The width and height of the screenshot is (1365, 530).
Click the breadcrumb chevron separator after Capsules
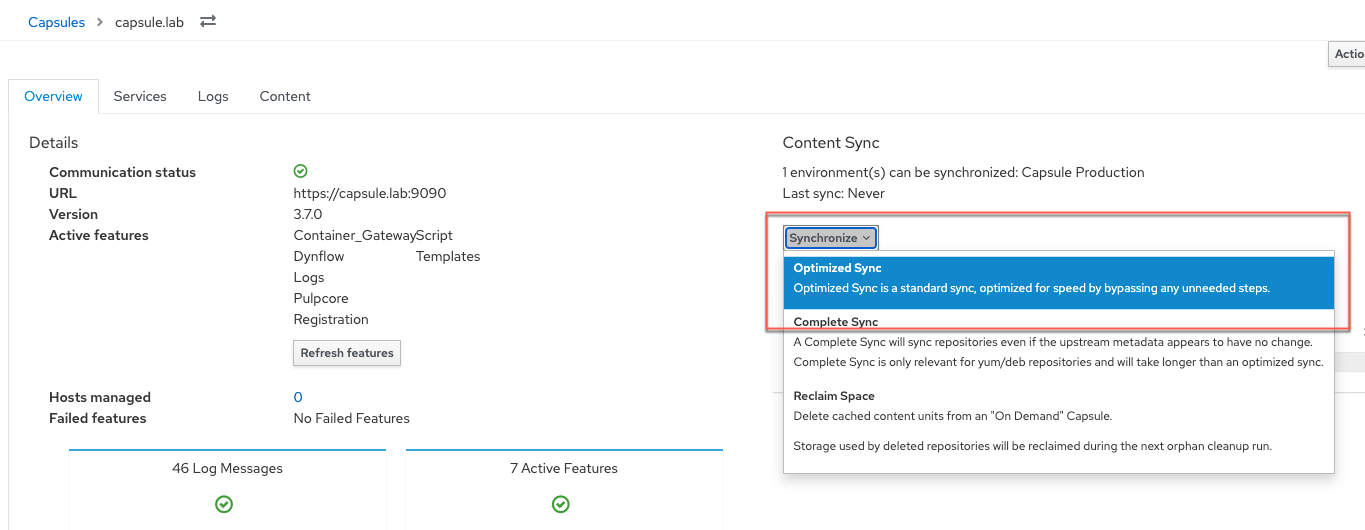click(100, 22)
